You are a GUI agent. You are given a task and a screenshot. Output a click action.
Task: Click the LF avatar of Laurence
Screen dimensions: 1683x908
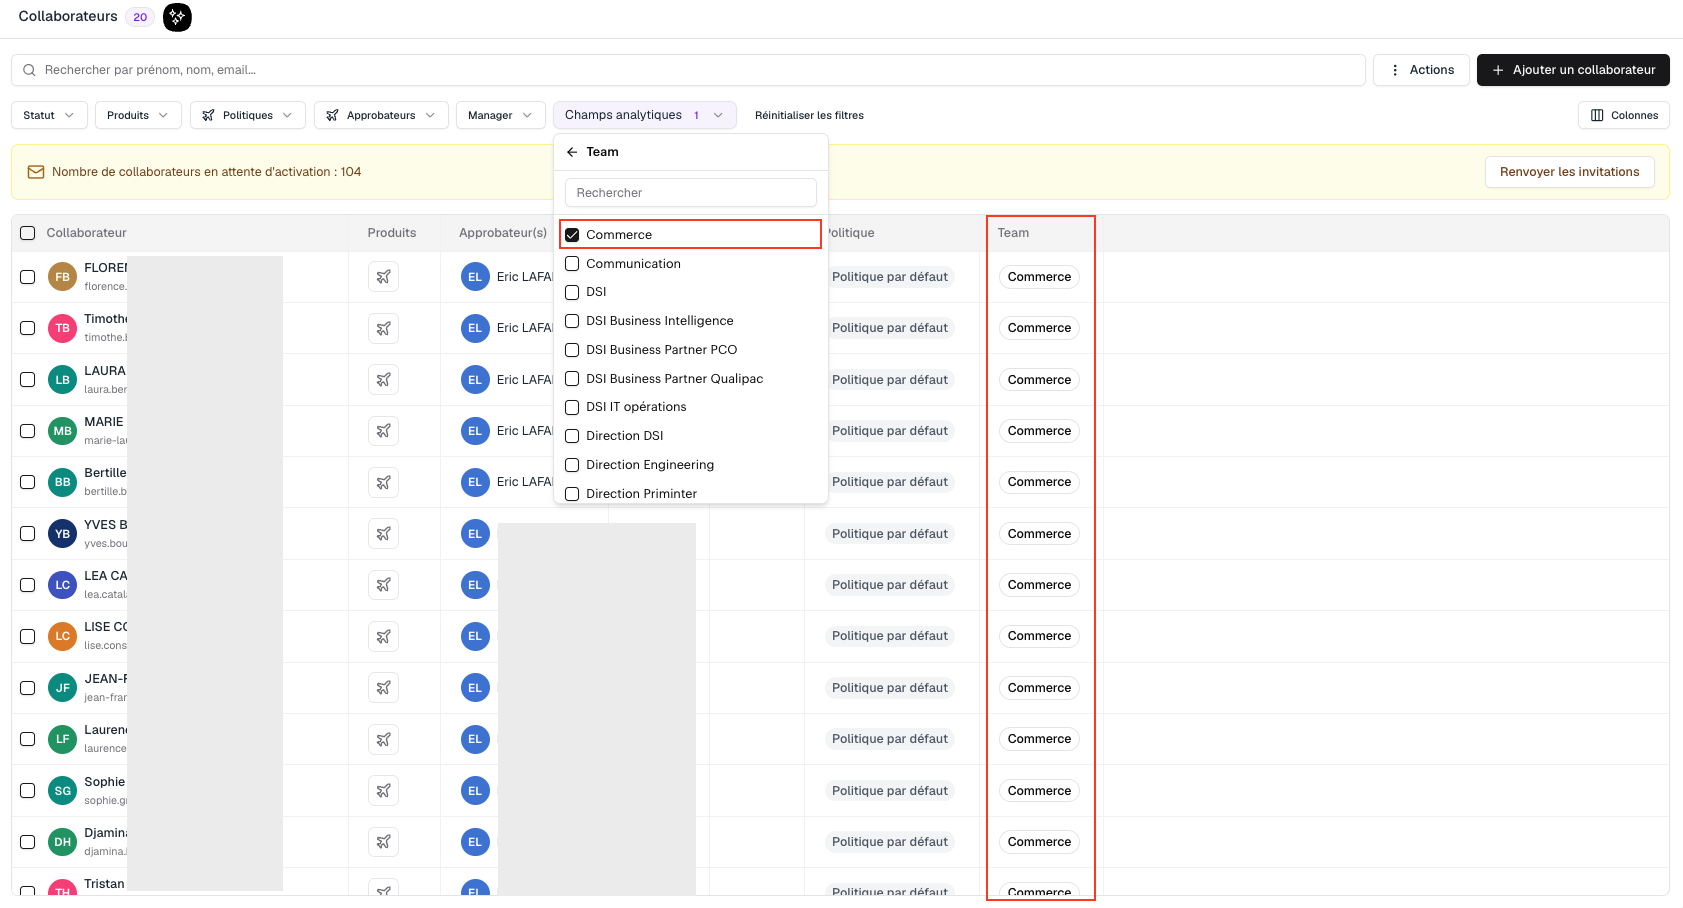[x=63, y=739]
